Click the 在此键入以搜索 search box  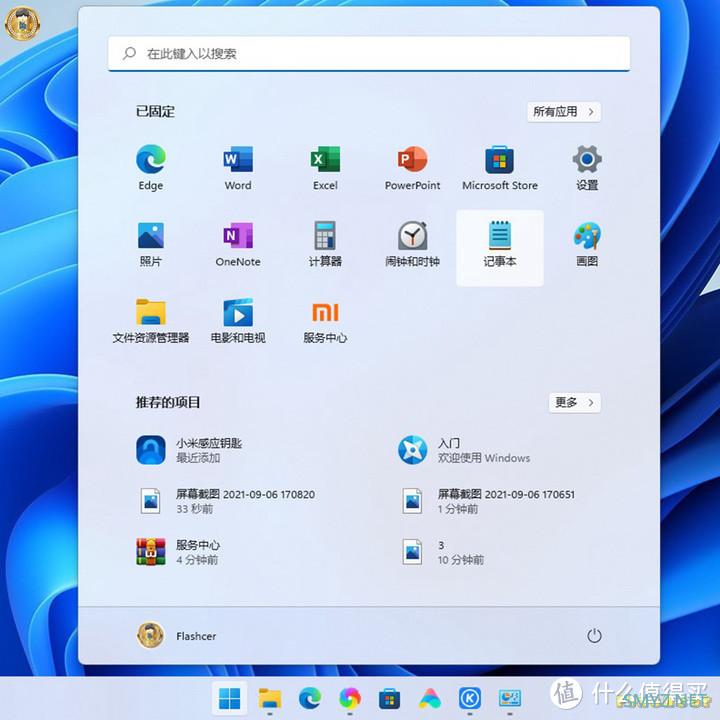(x=369, y=54)
